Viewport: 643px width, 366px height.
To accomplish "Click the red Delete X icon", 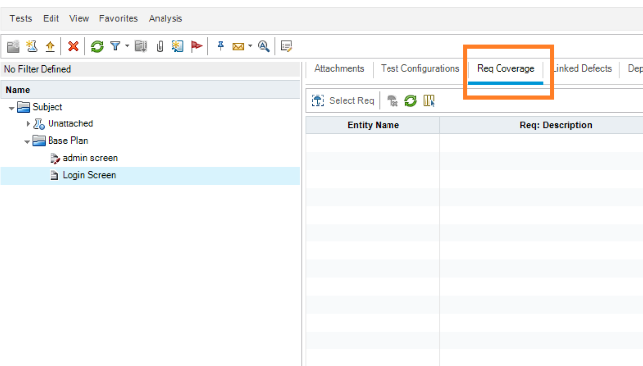I will (73, 46).
